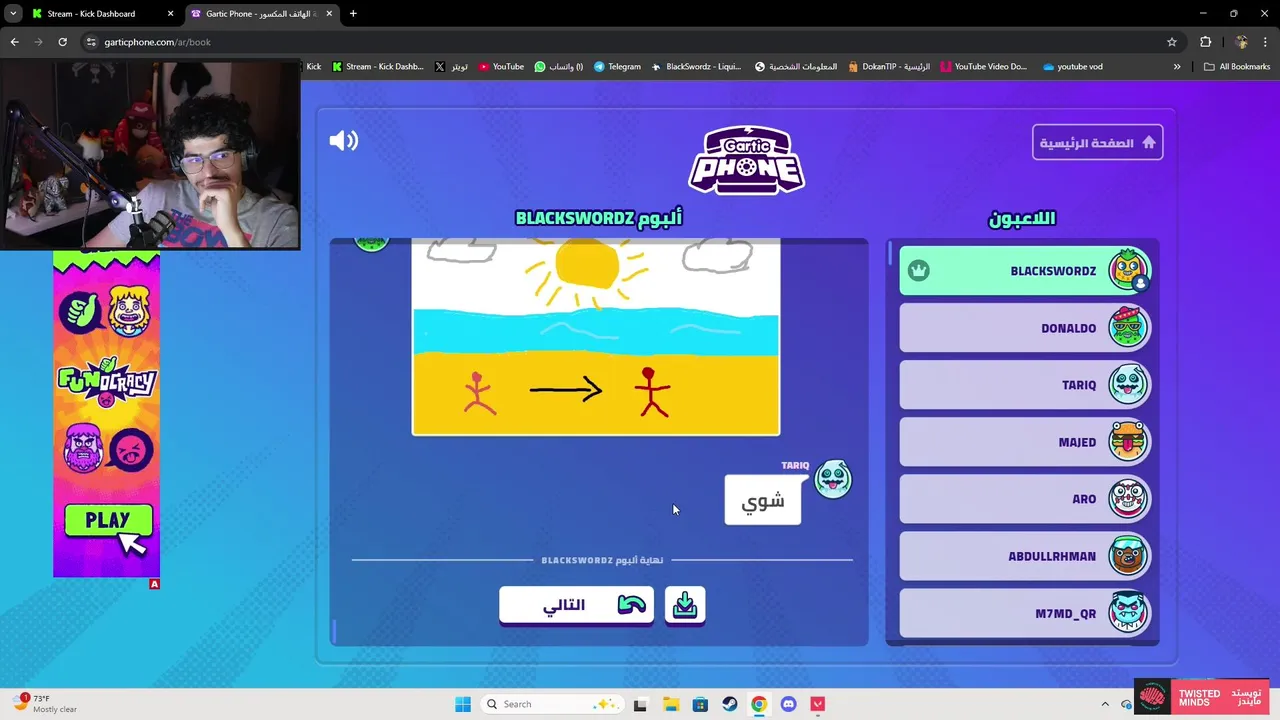Open the All Bookmarks folder
1280x720 pixels.
pos(1237,67)
